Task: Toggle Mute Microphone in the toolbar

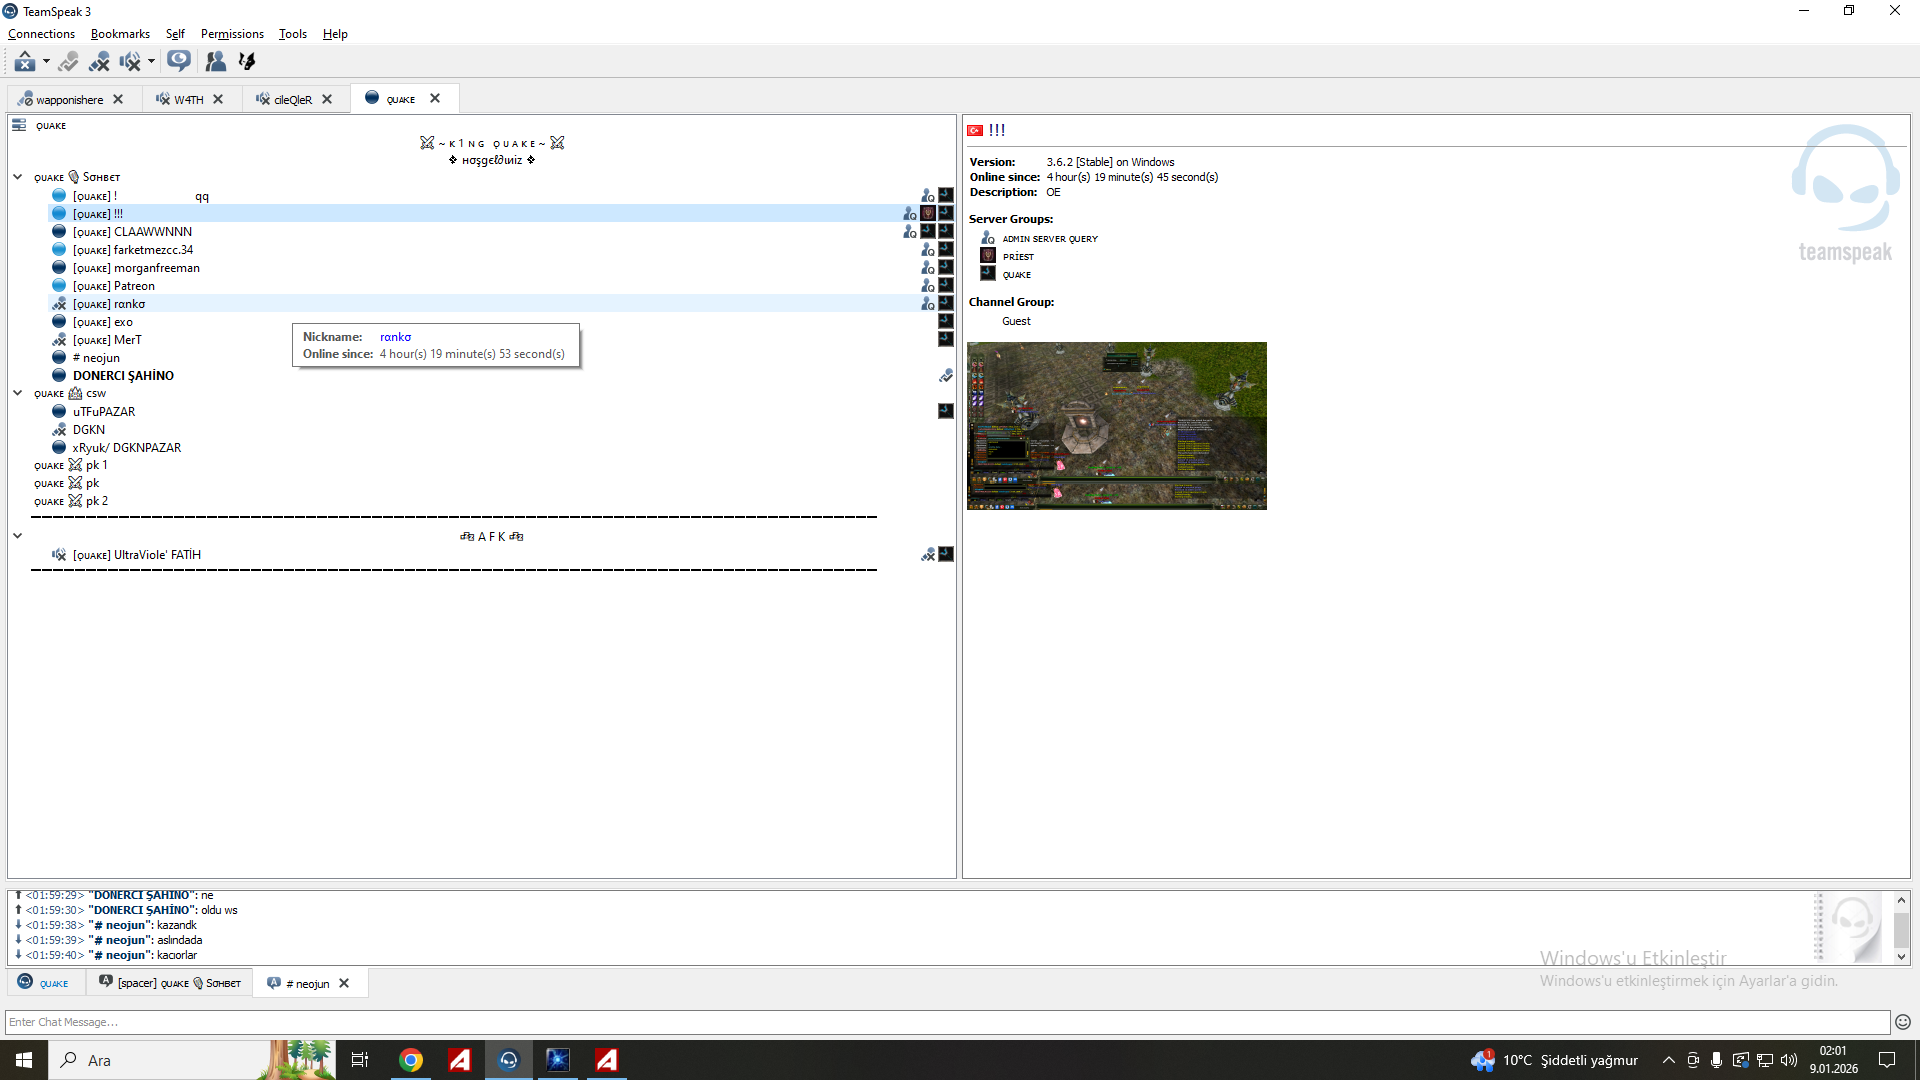Action: coord(99,62)
